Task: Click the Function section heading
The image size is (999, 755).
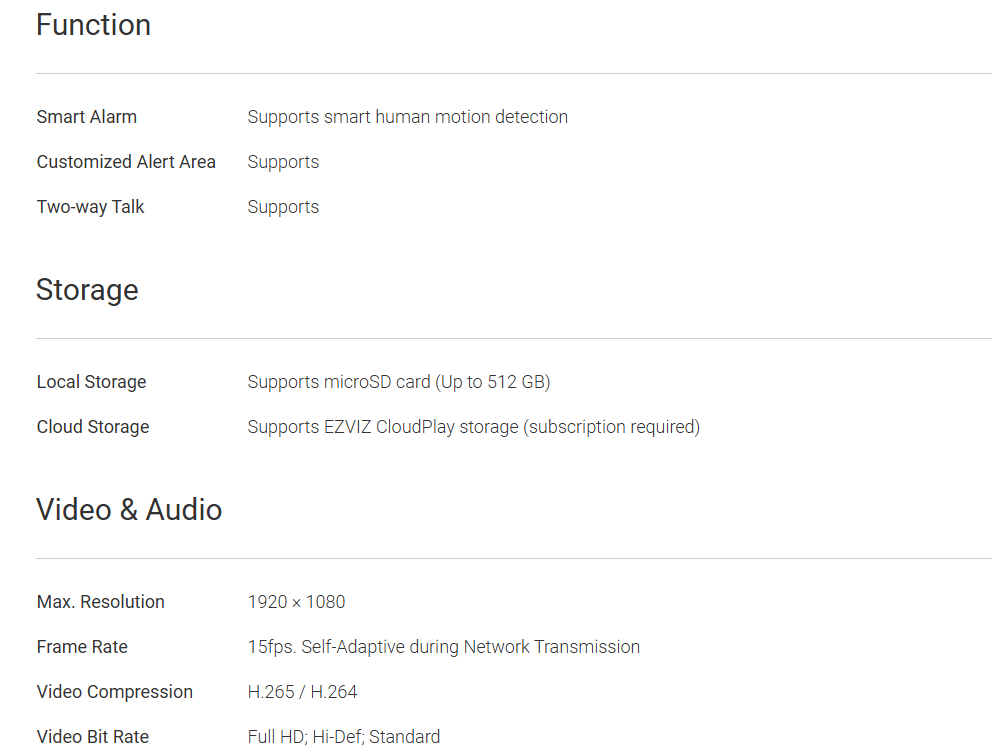Action: point(93,25)
